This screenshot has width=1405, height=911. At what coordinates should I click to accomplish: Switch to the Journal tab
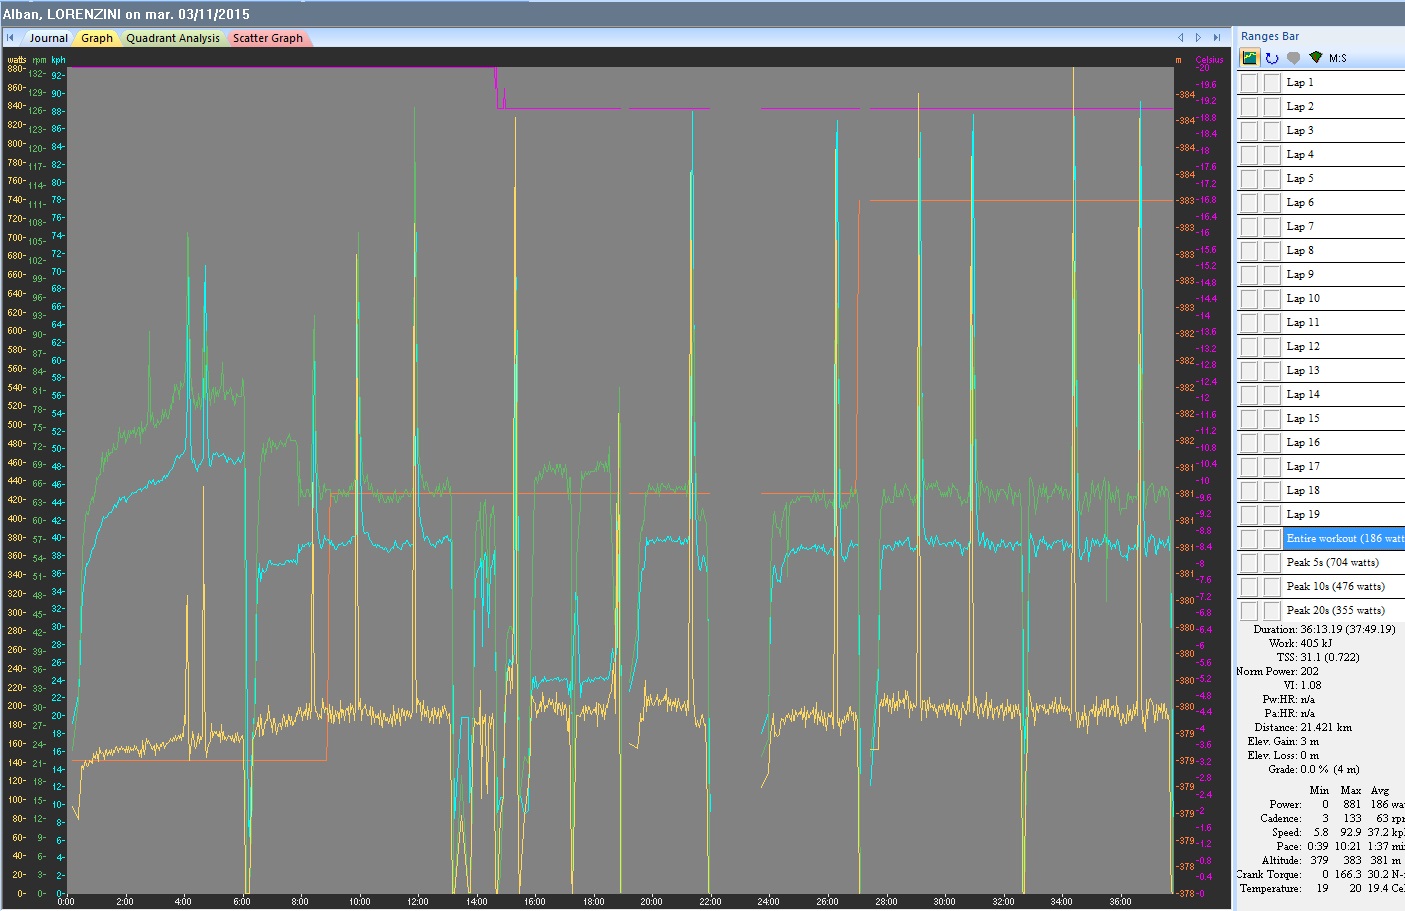pos(48,38)
